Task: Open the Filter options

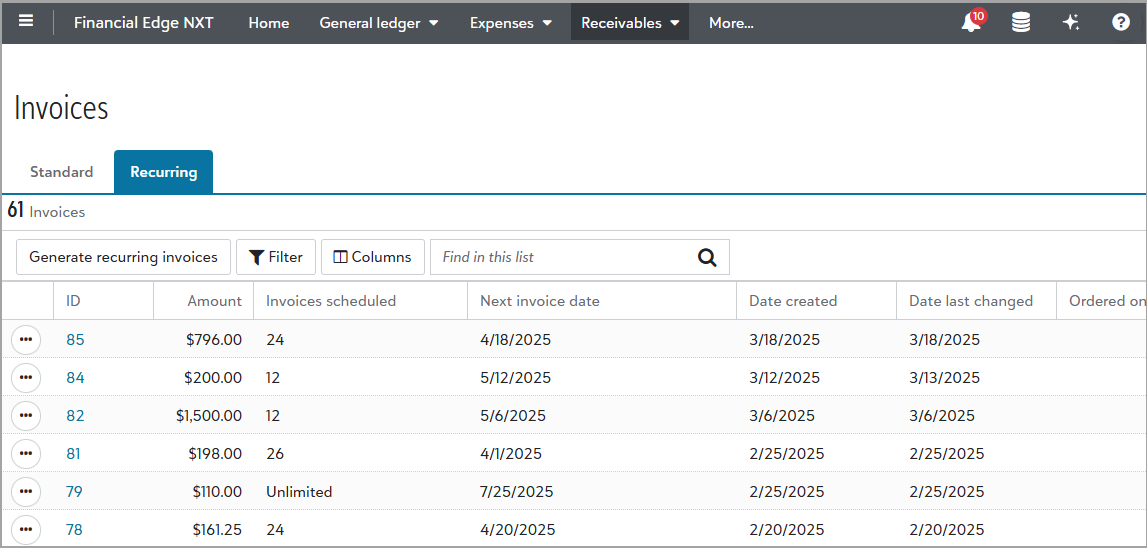Action: point(276,257)
